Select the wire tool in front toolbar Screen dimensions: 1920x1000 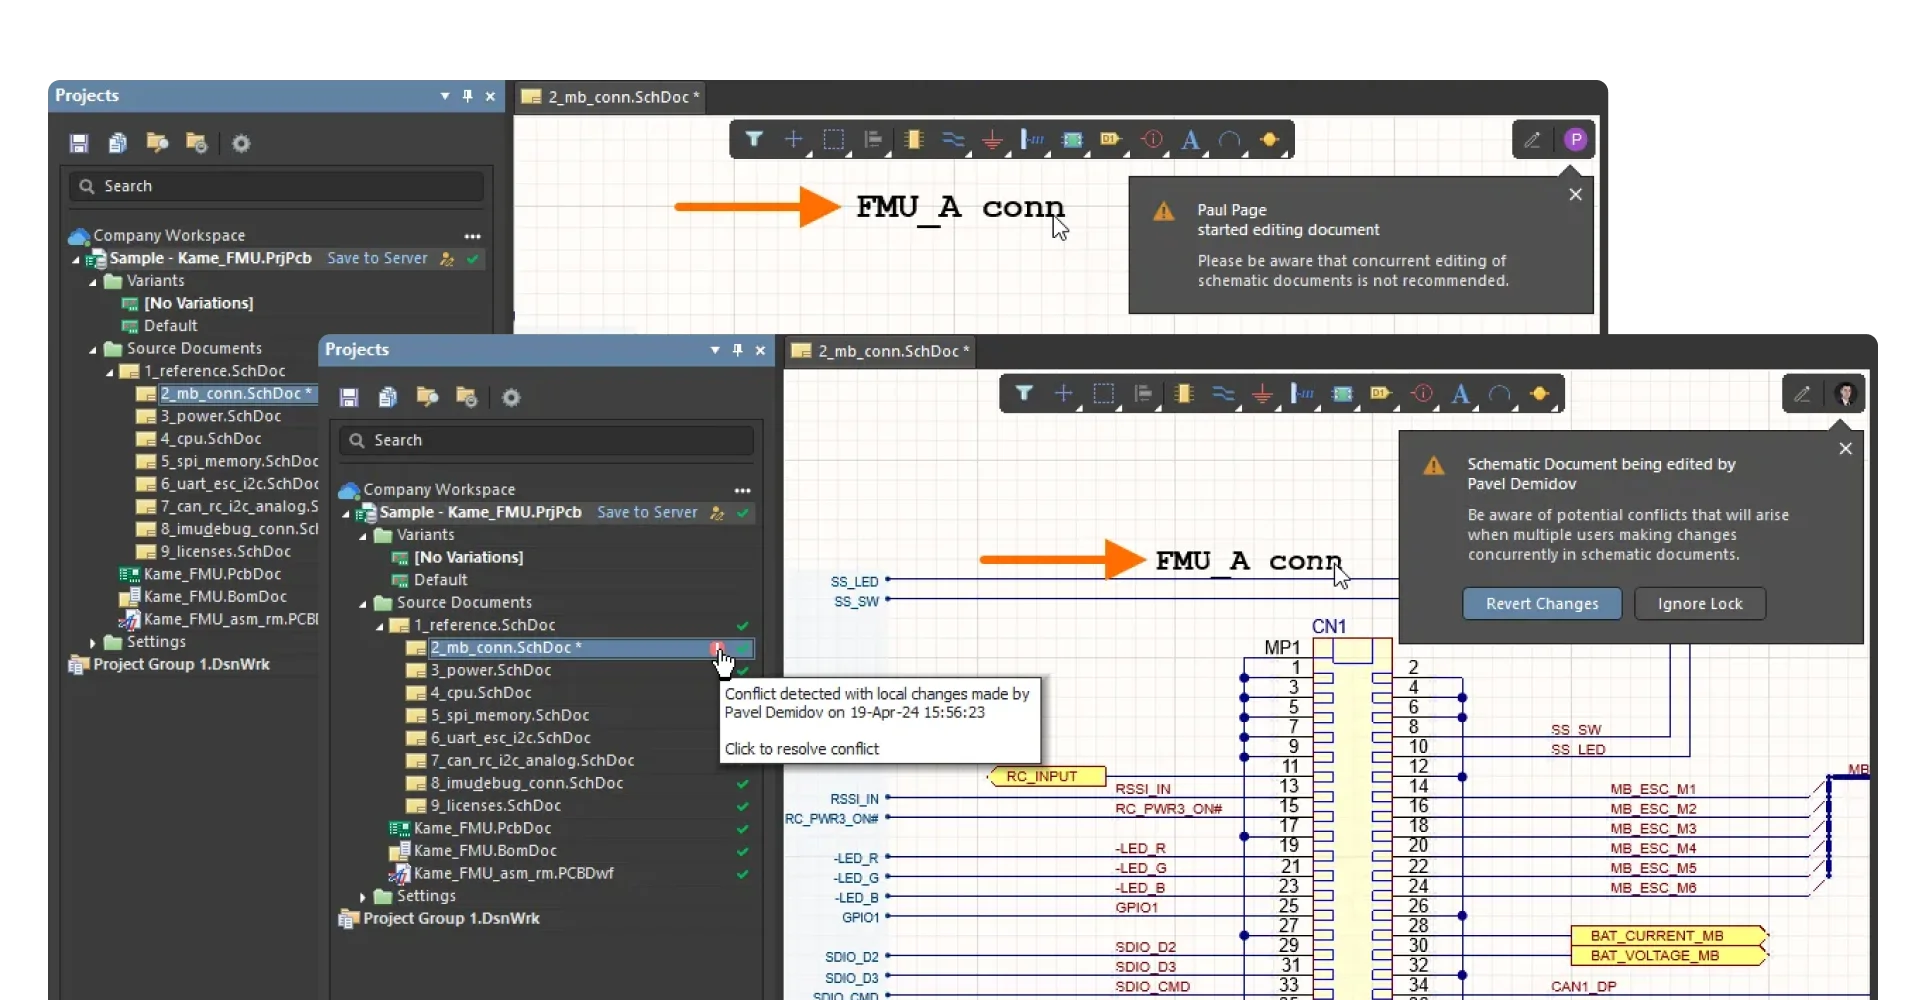pyautogui.click(x=1223, y=394)
